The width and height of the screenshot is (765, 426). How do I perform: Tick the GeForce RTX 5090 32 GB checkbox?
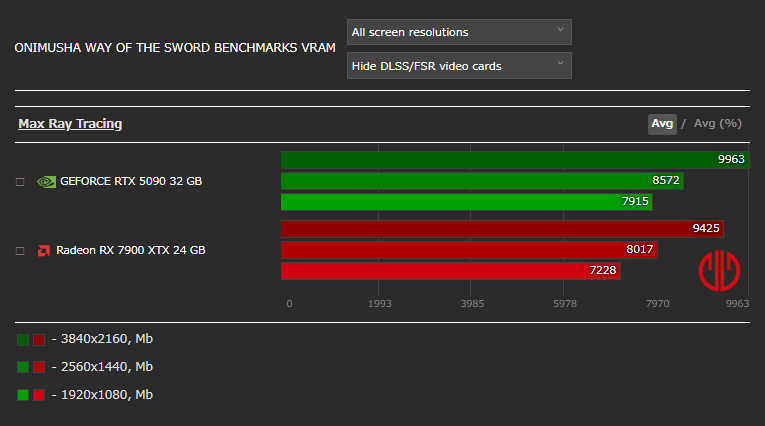pyautogui.click(x=20, y=182)
